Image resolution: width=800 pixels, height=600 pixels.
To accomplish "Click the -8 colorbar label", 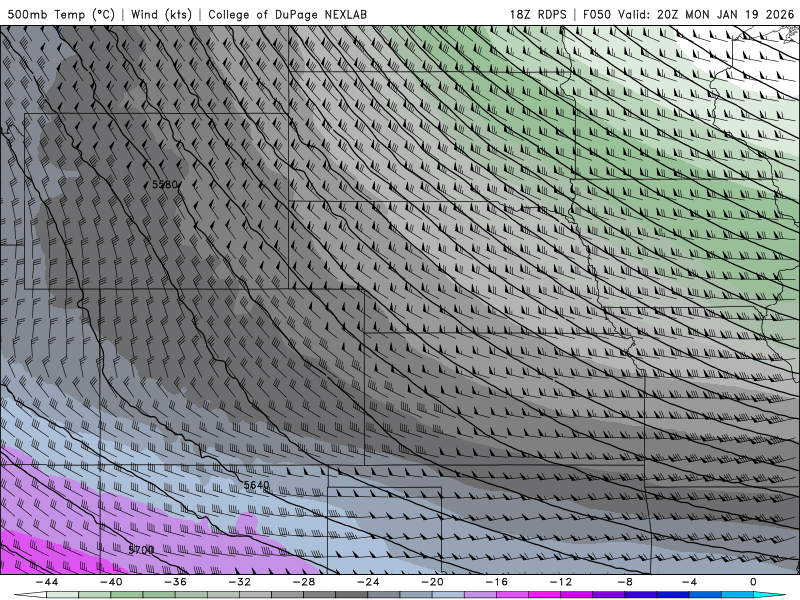I will point(625,582).
